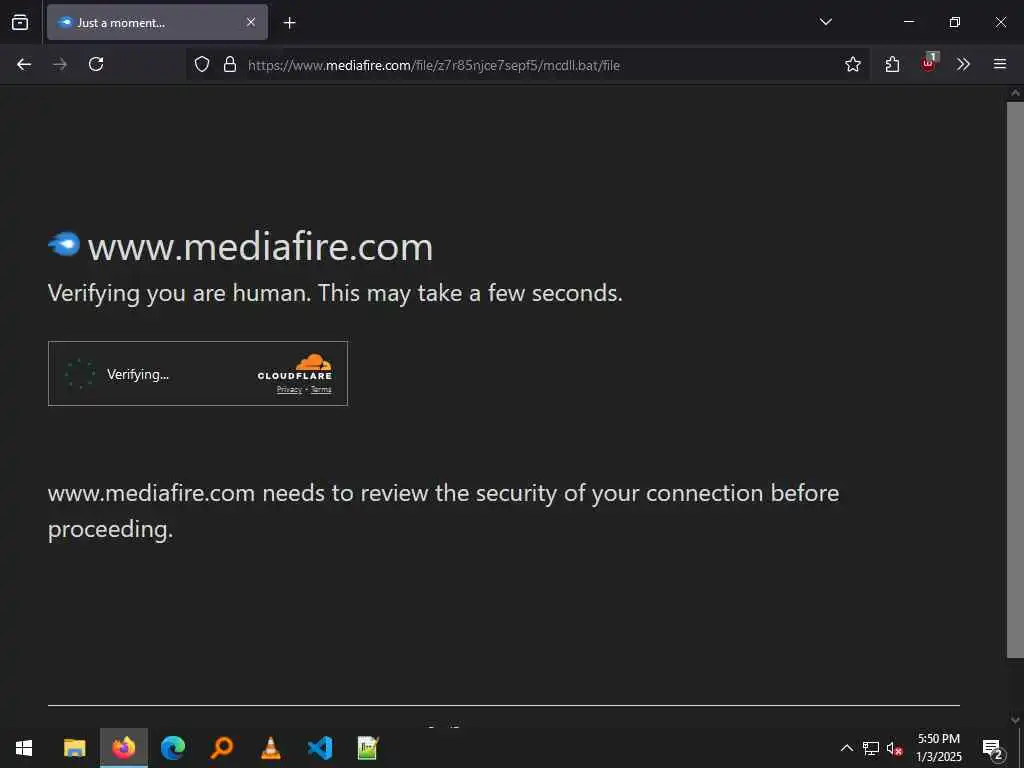Click the page vertical scrollbar thumb
Image resolution: width=1024 pixels, height=768 pixels.
[x=1015, y=379]
